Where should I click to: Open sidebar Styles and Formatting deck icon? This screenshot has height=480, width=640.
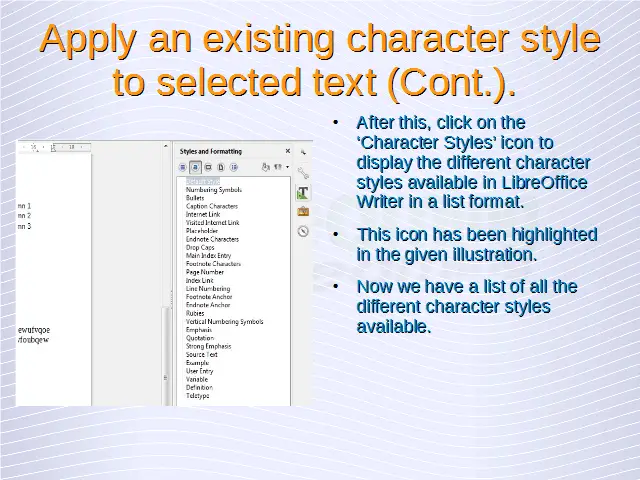[303, 192]
